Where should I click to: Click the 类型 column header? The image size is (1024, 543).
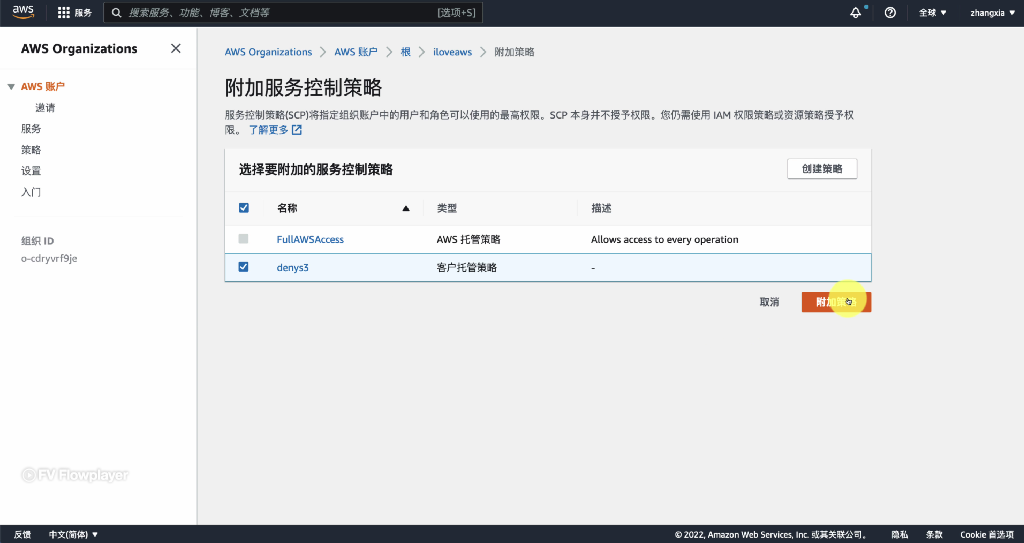[x=447, y=208]
